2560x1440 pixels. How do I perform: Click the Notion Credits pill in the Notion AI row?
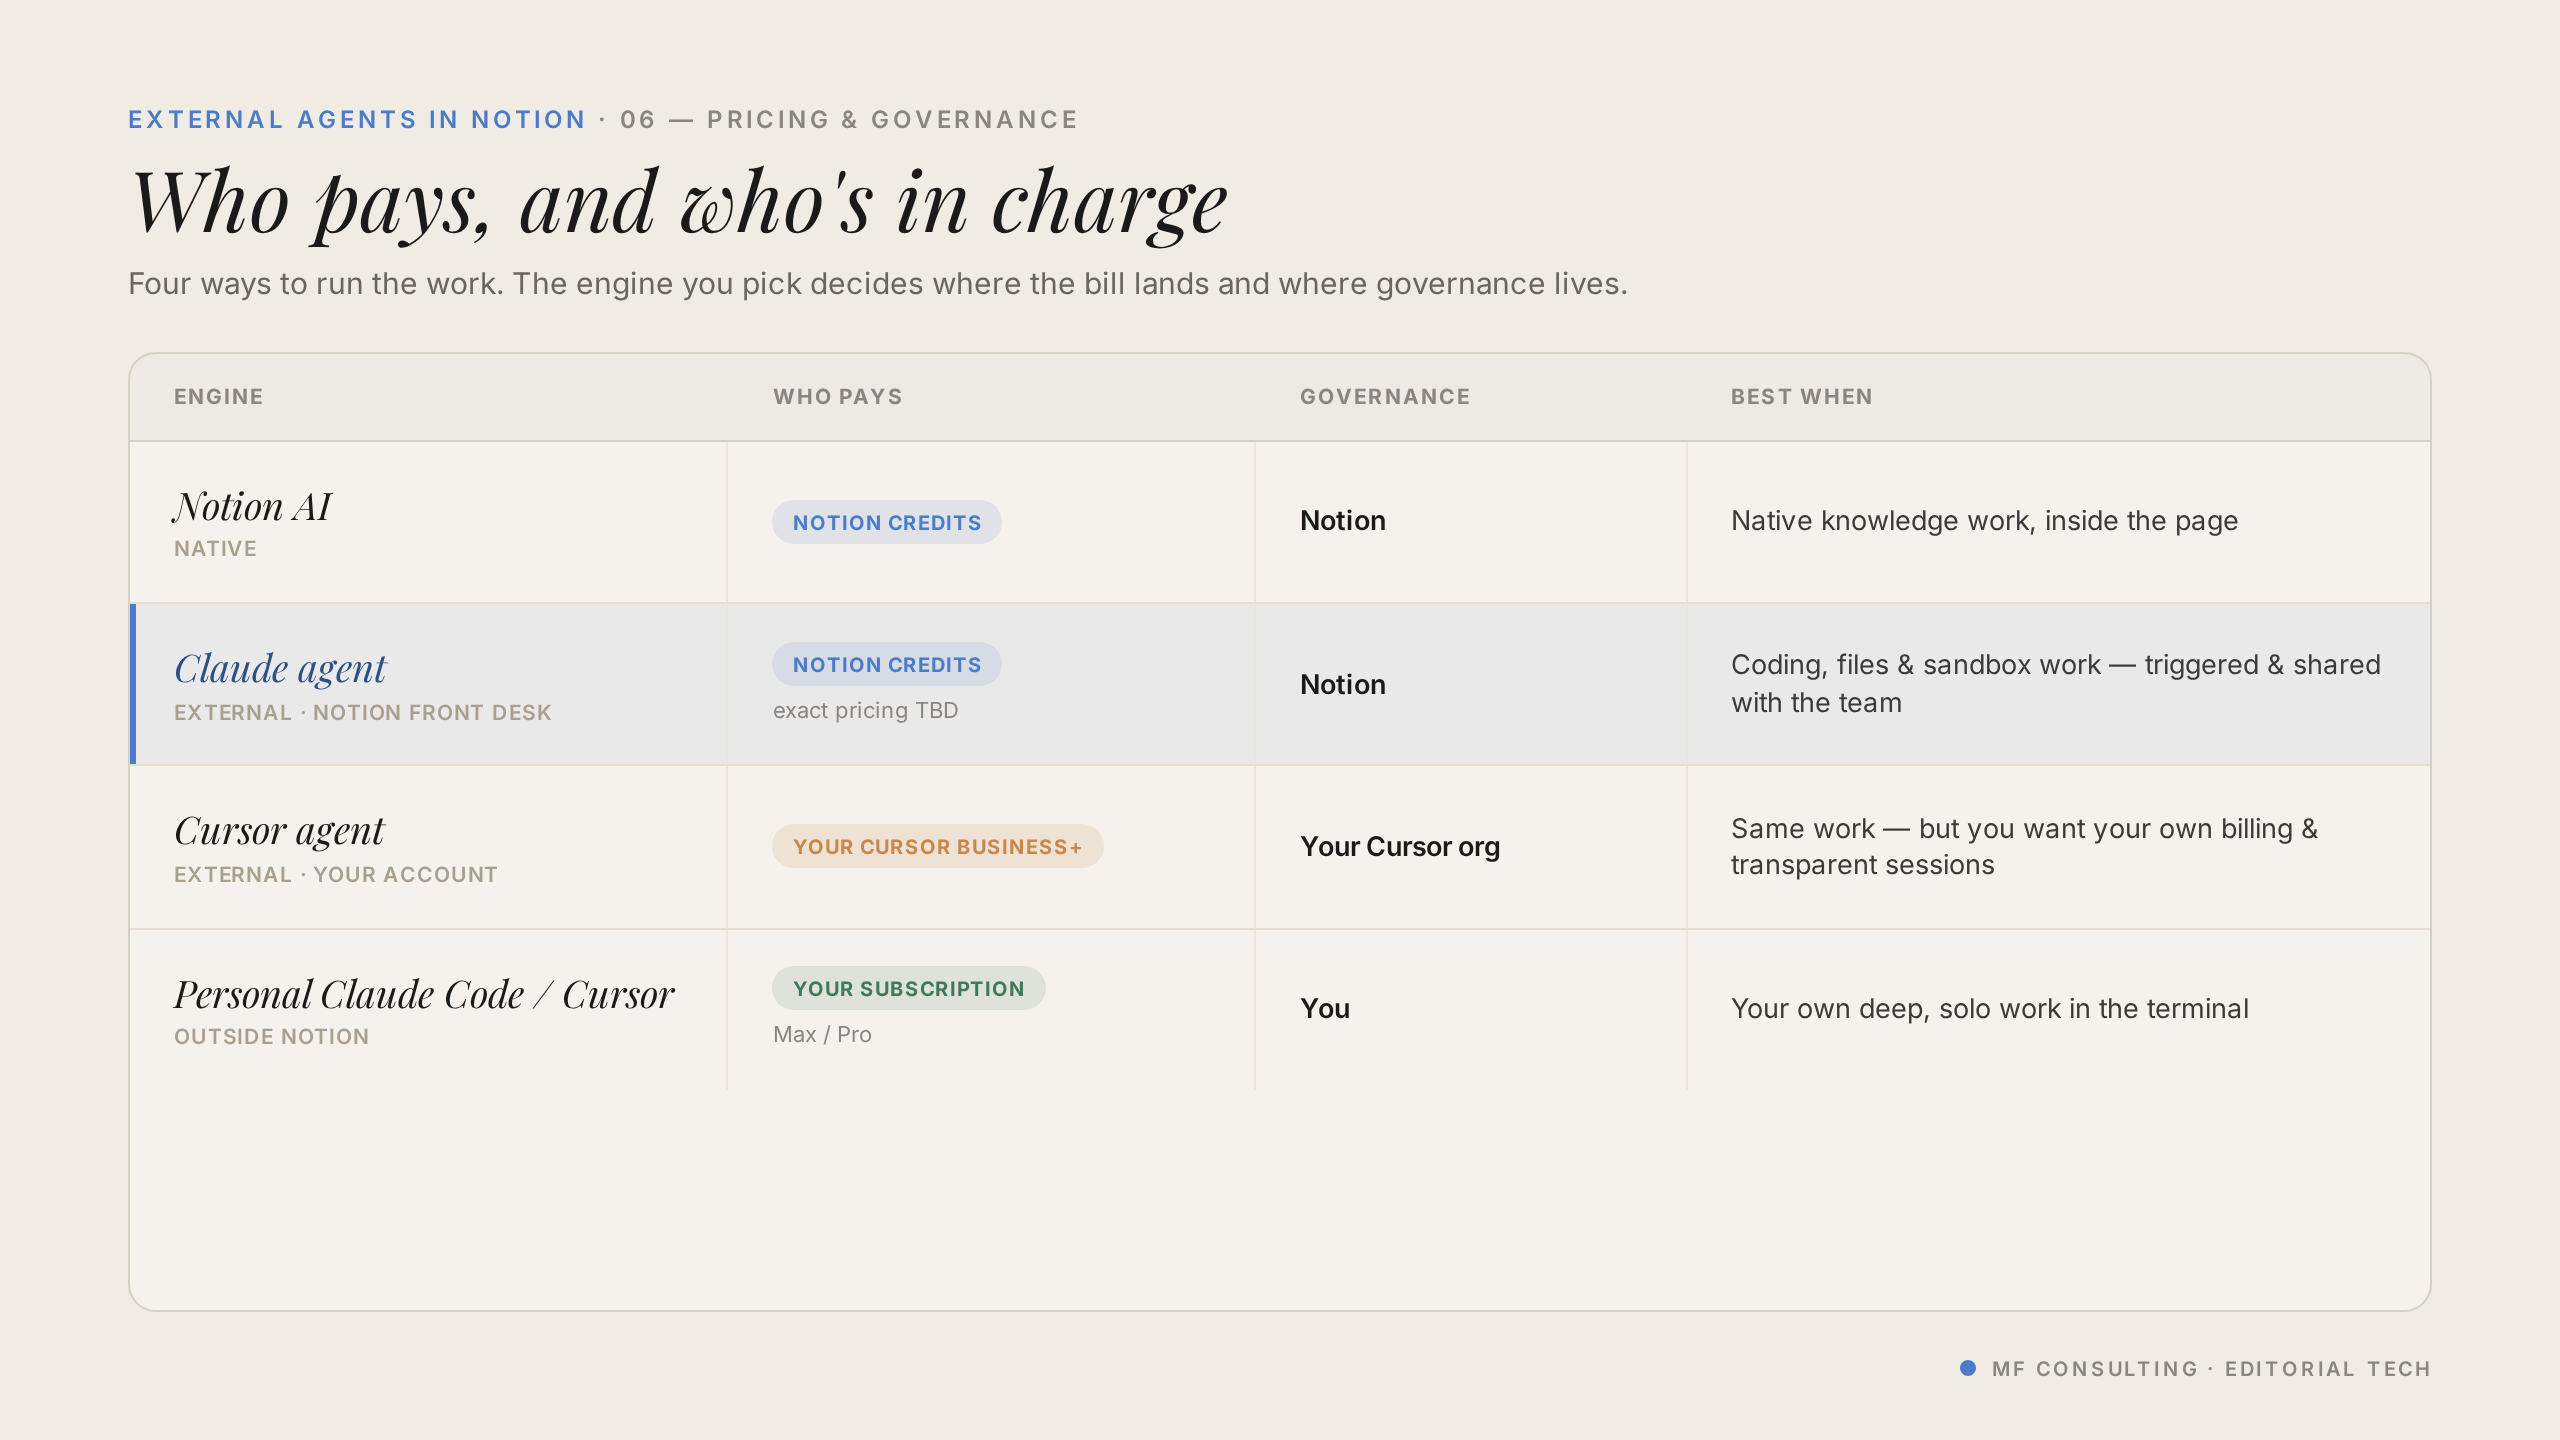[x=887, y=522]
